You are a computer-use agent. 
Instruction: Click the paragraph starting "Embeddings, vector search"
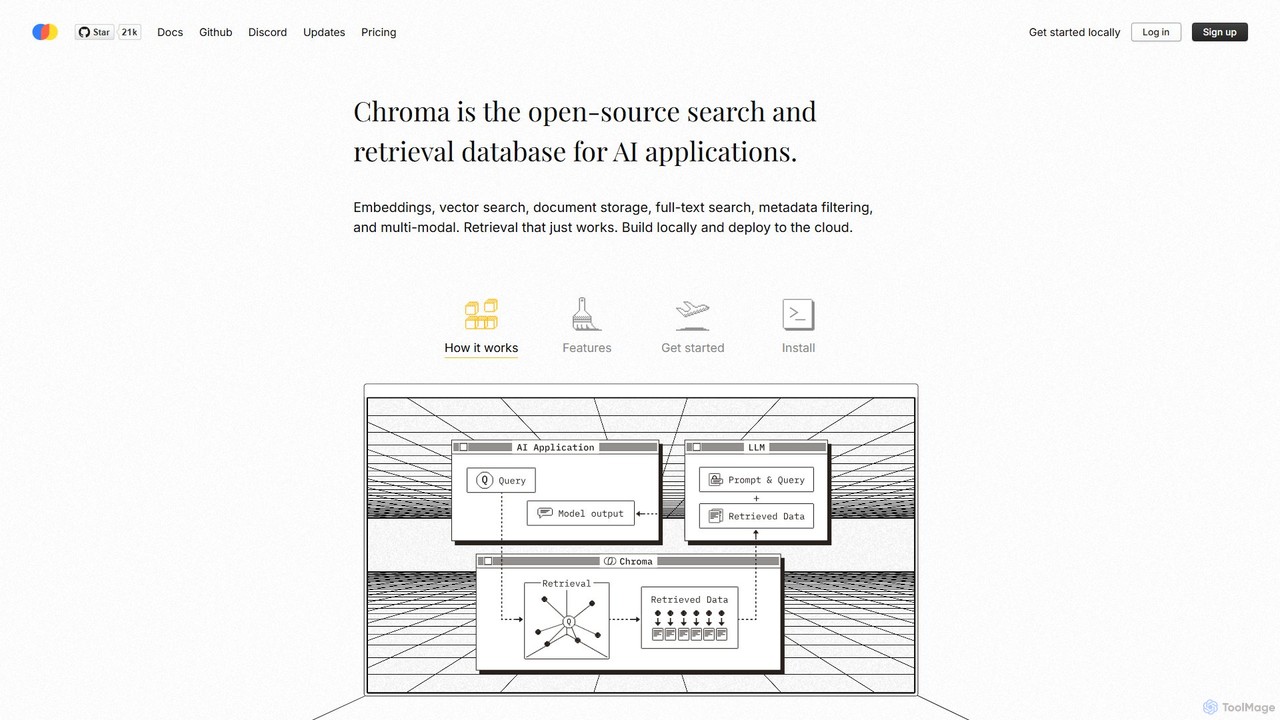[x=613, y=217]
